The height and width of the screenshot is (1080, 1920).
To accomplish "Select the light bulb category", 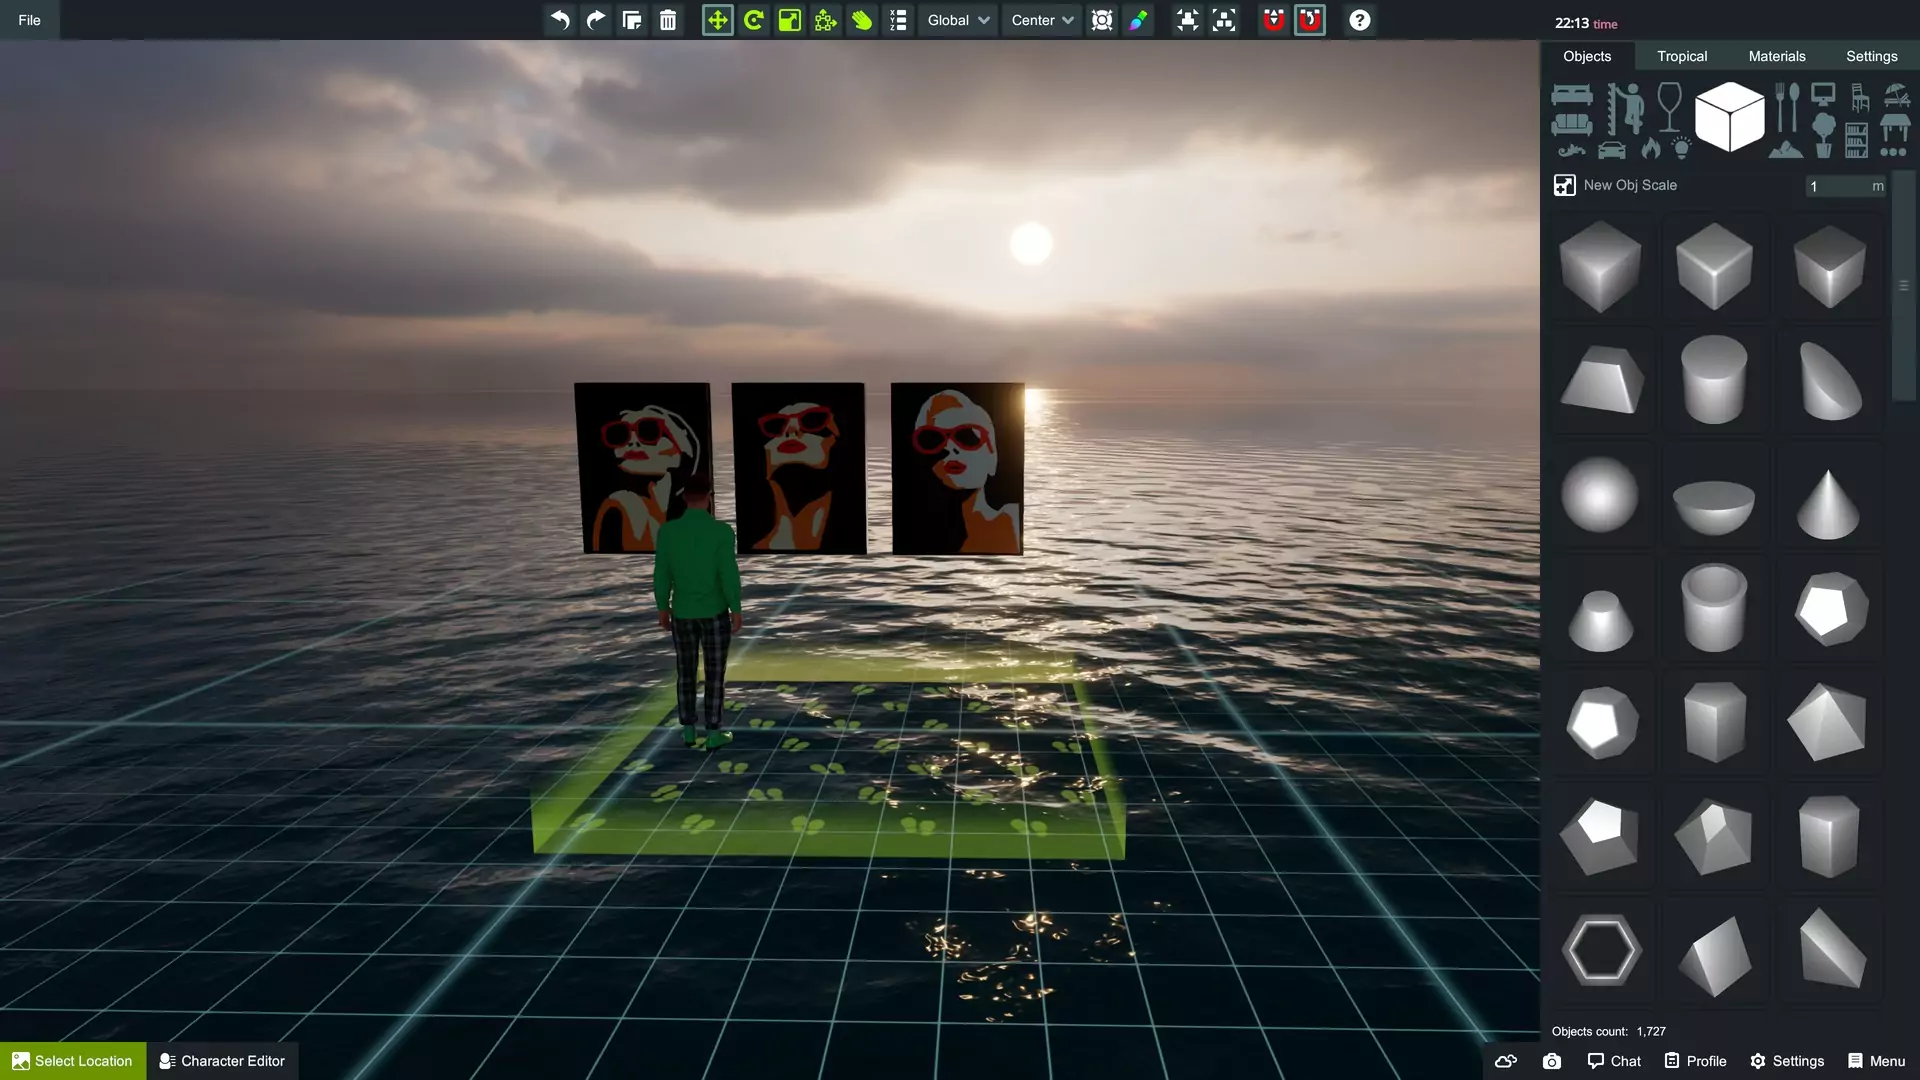I will pyautogui.click(x=1681, y=148).
